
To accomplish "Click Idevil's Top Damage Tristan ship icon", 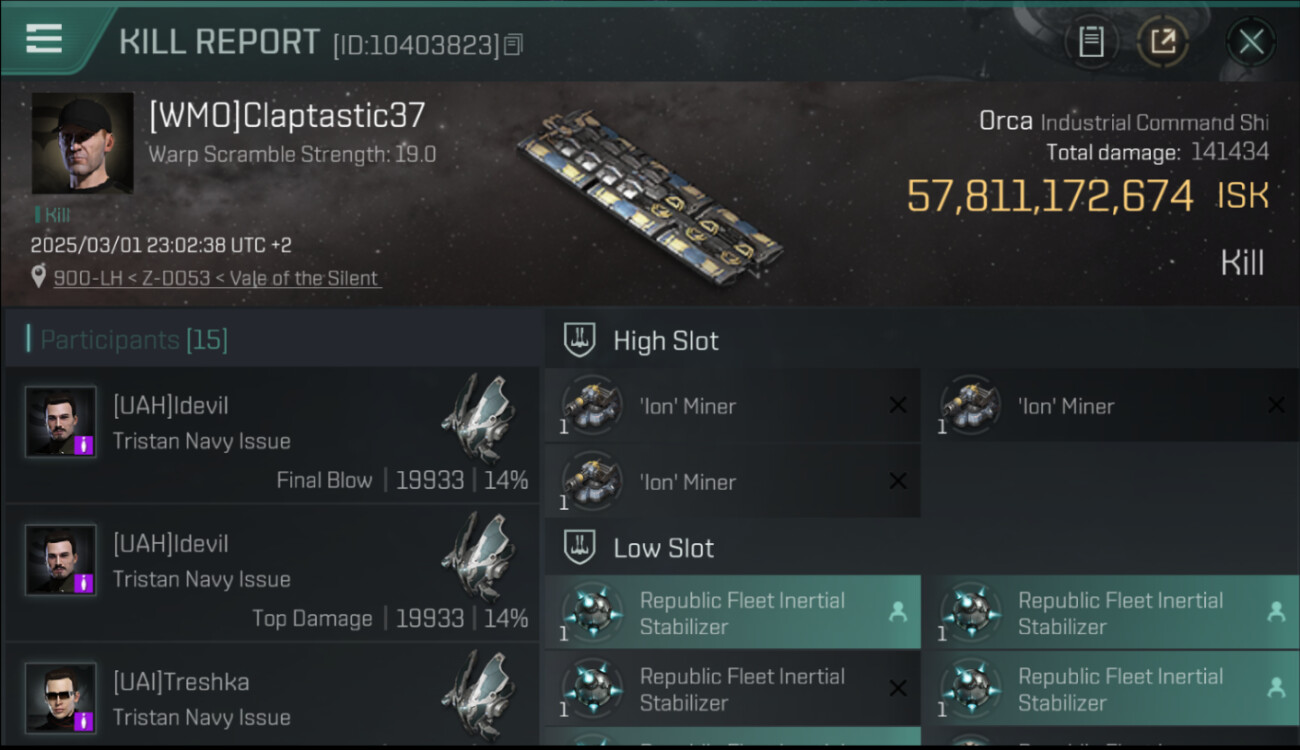I will tap(477, 556).
